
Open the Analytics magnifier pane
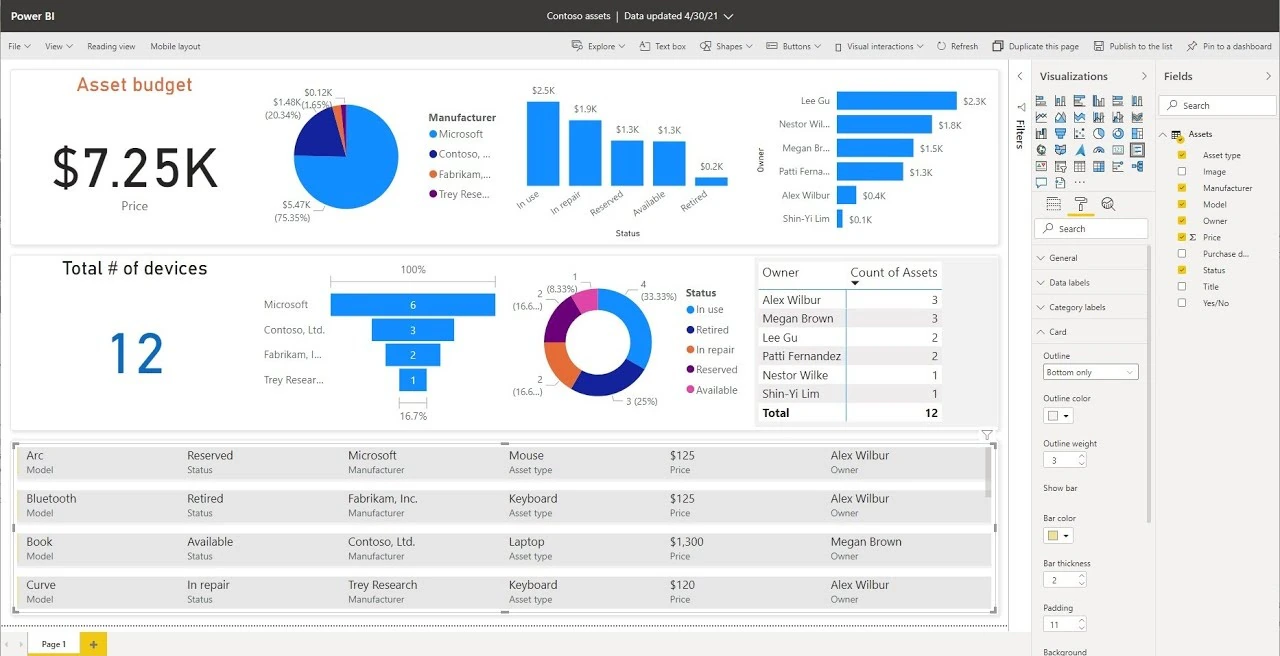[1108, 204]
